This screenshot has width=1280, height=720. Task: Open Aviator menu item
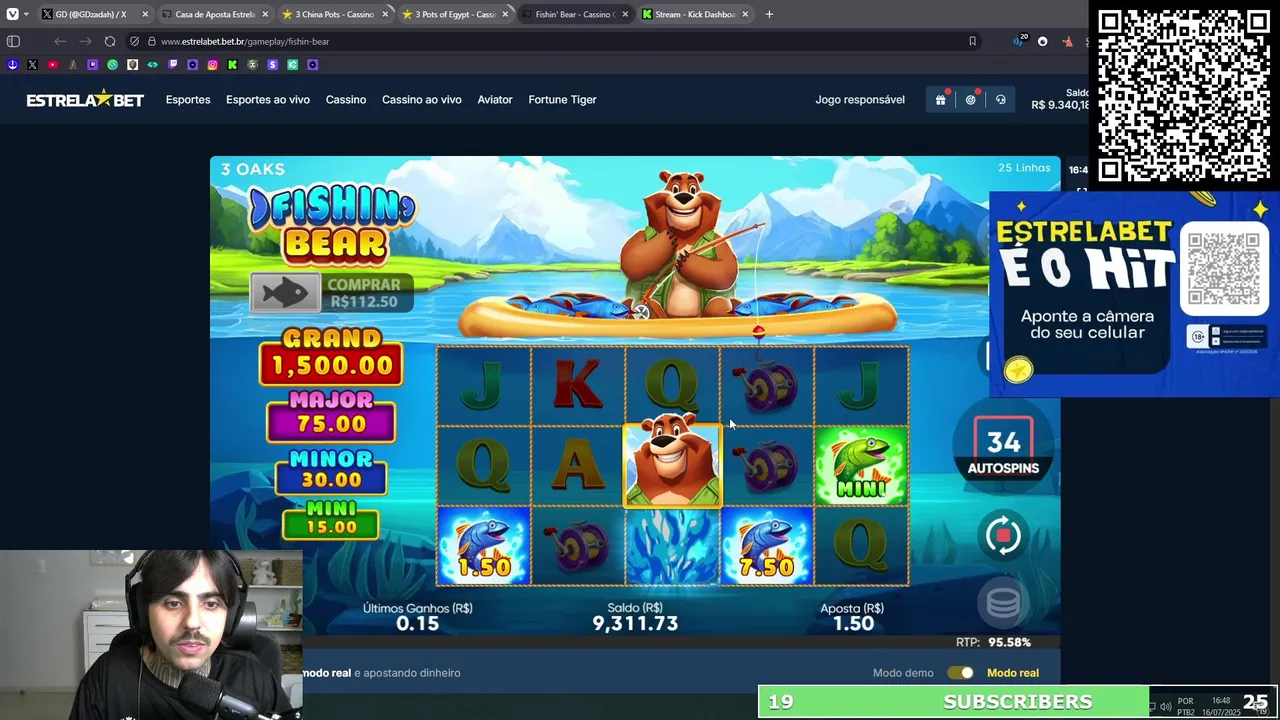pyautogui.click(x=495, y=100)
